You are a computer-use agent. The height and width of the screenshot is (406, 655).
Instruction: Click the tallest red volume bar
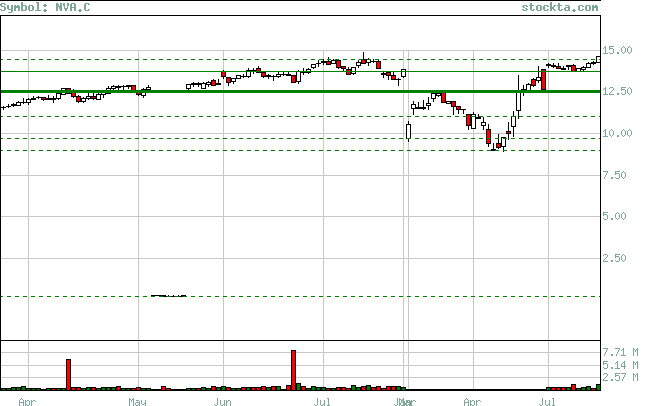[x=293, y=370]
